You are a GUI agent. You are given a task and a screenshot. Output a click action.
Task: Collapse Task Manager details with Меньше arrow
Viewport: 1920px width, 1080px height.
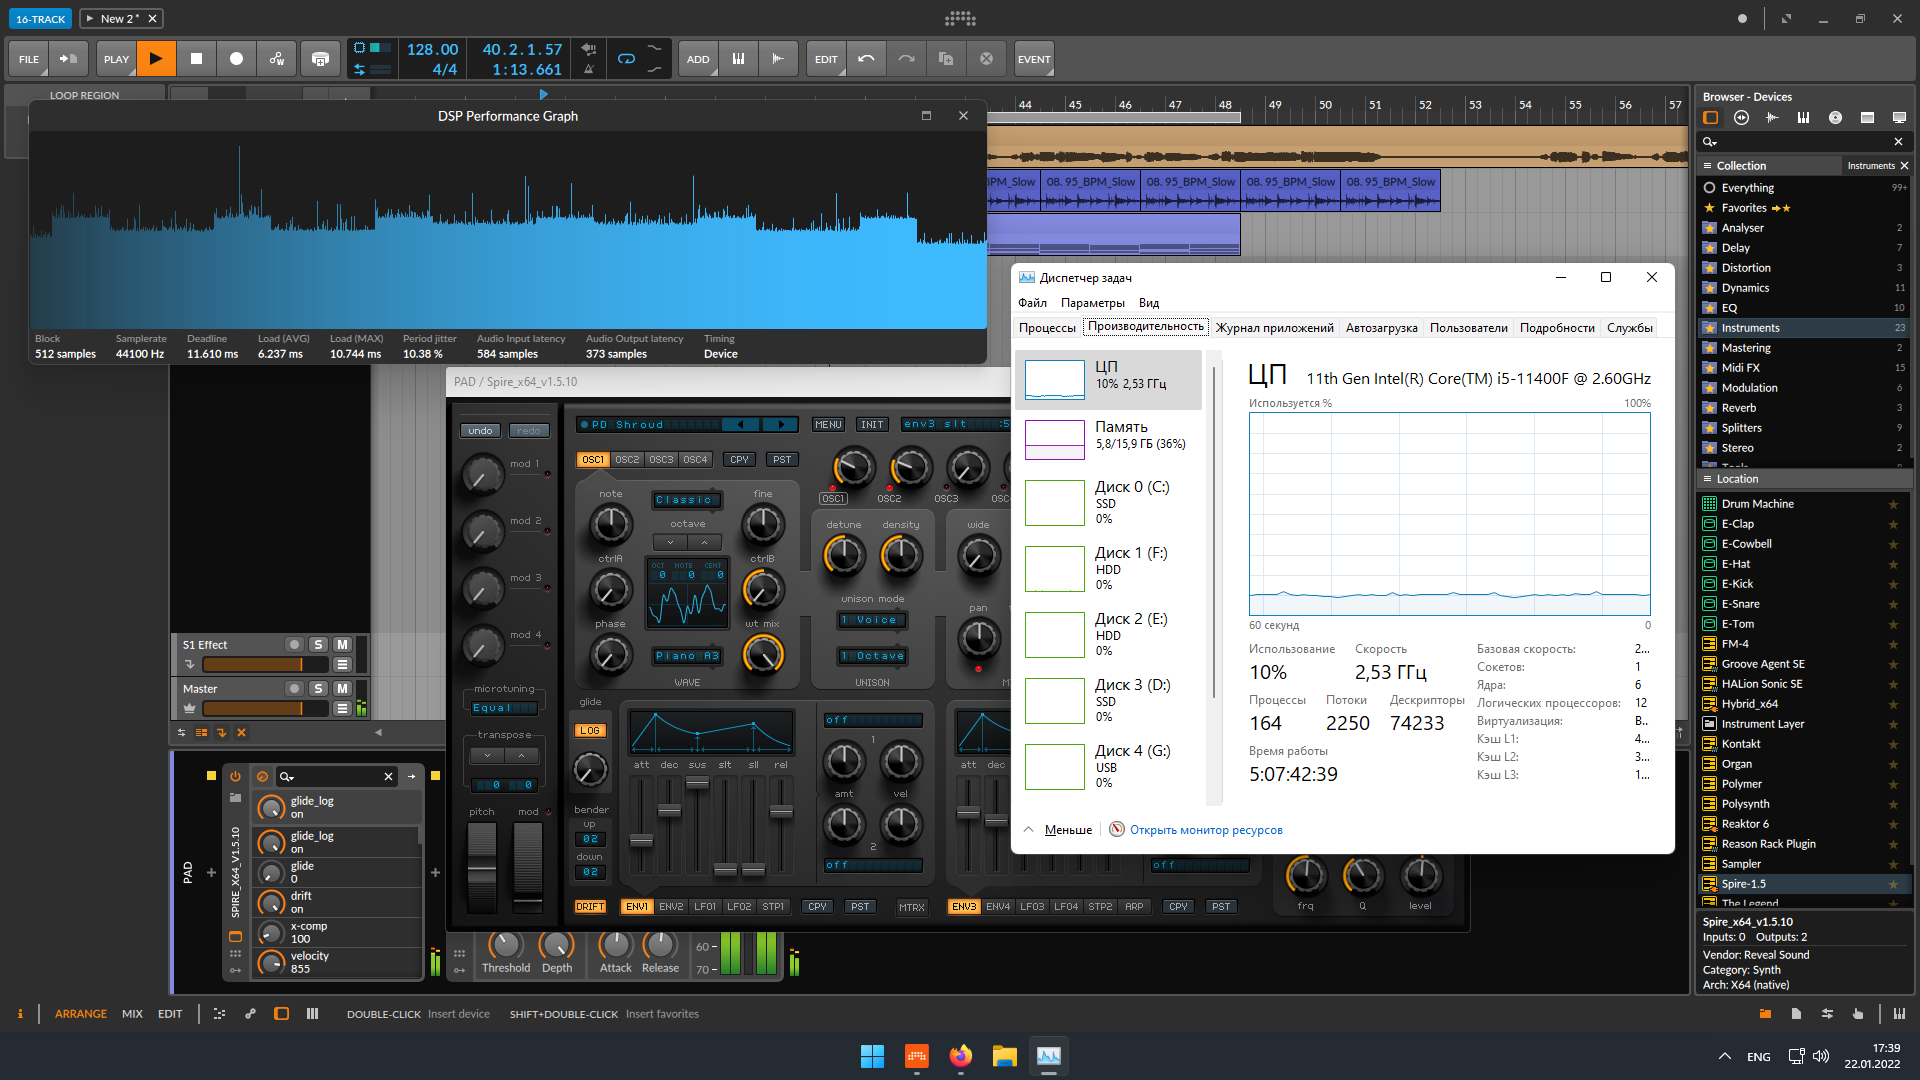(1058, 830)
